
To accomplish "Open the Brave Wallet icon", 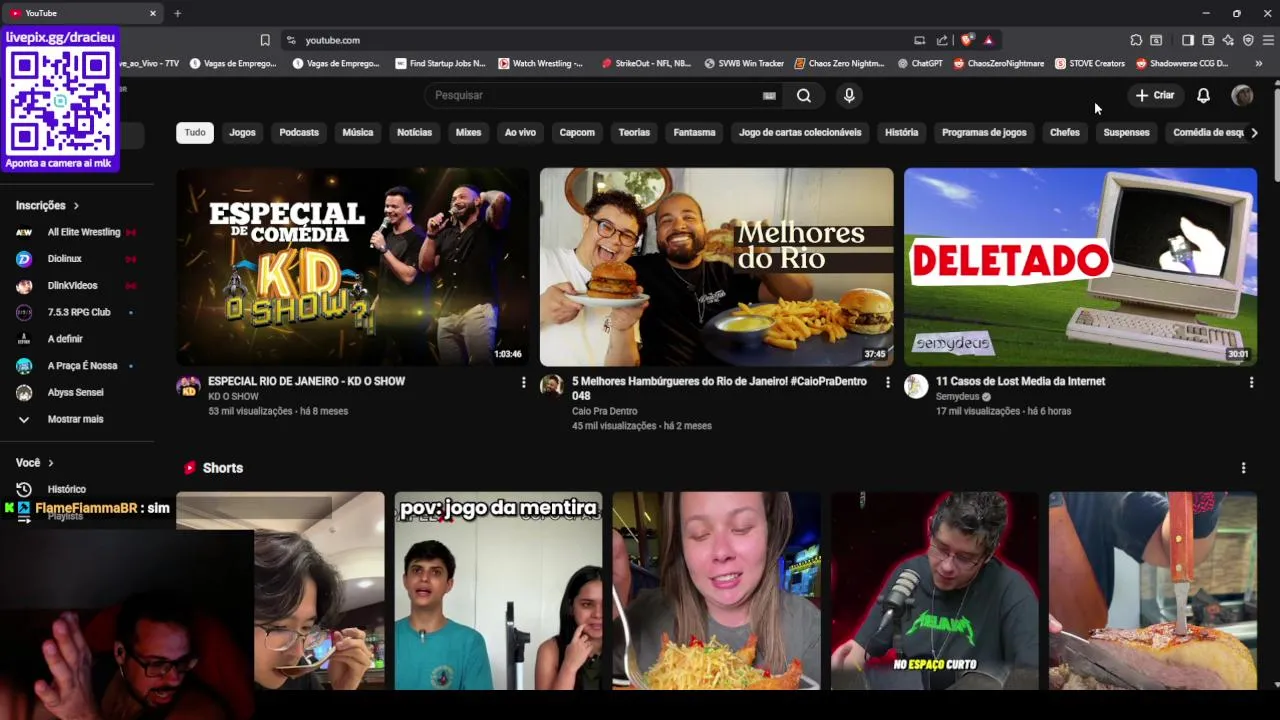I will (x=1208, y=40).
